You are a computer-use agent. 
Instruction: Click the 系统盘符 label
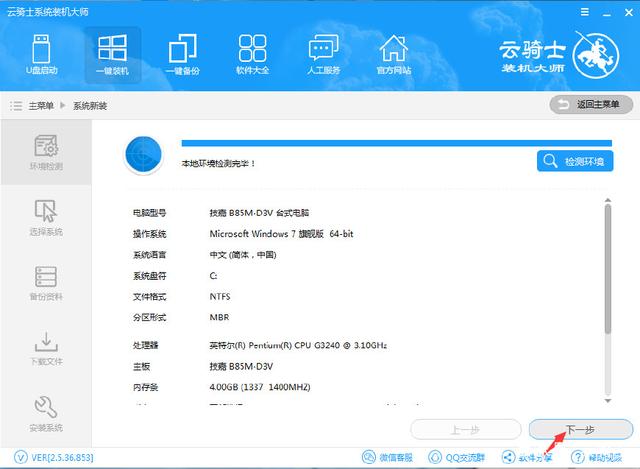point(149,276)
